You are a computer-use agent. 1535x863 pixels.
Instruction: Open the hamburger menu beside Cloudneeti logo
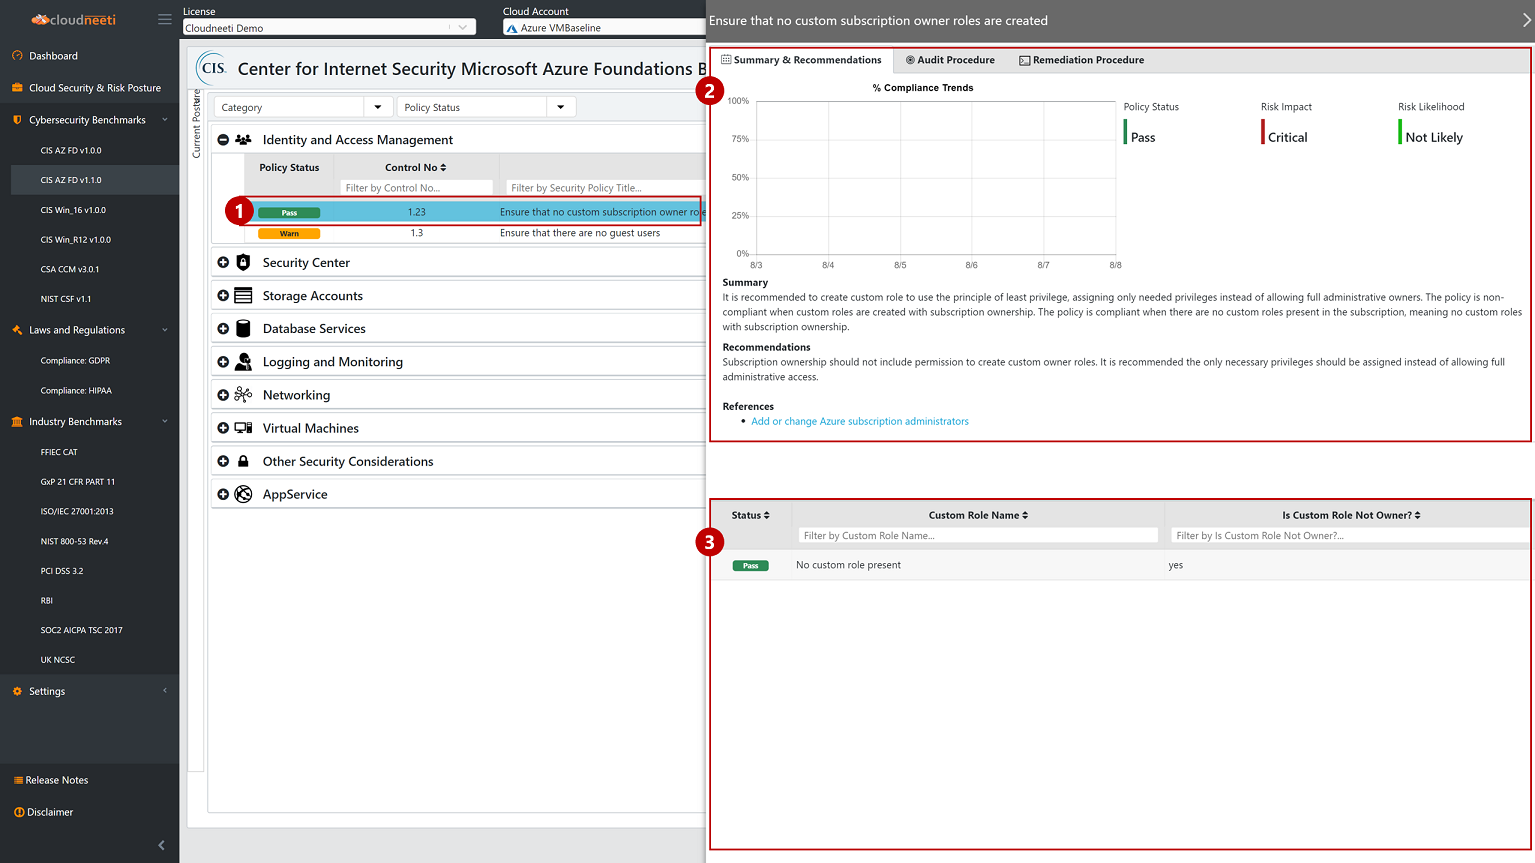tap(164, 19)
